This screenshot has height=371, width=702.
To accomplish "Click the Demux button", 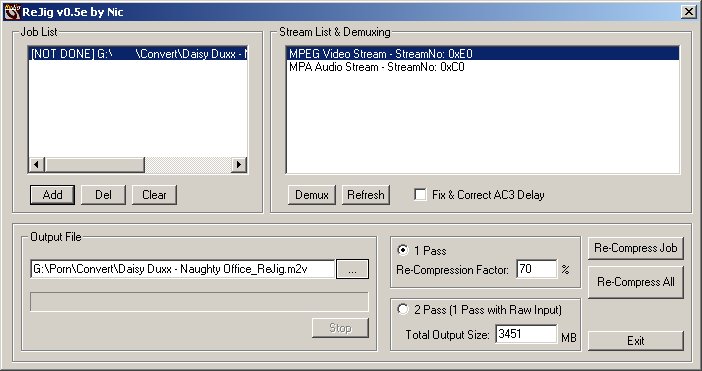I will pos(312,195).
